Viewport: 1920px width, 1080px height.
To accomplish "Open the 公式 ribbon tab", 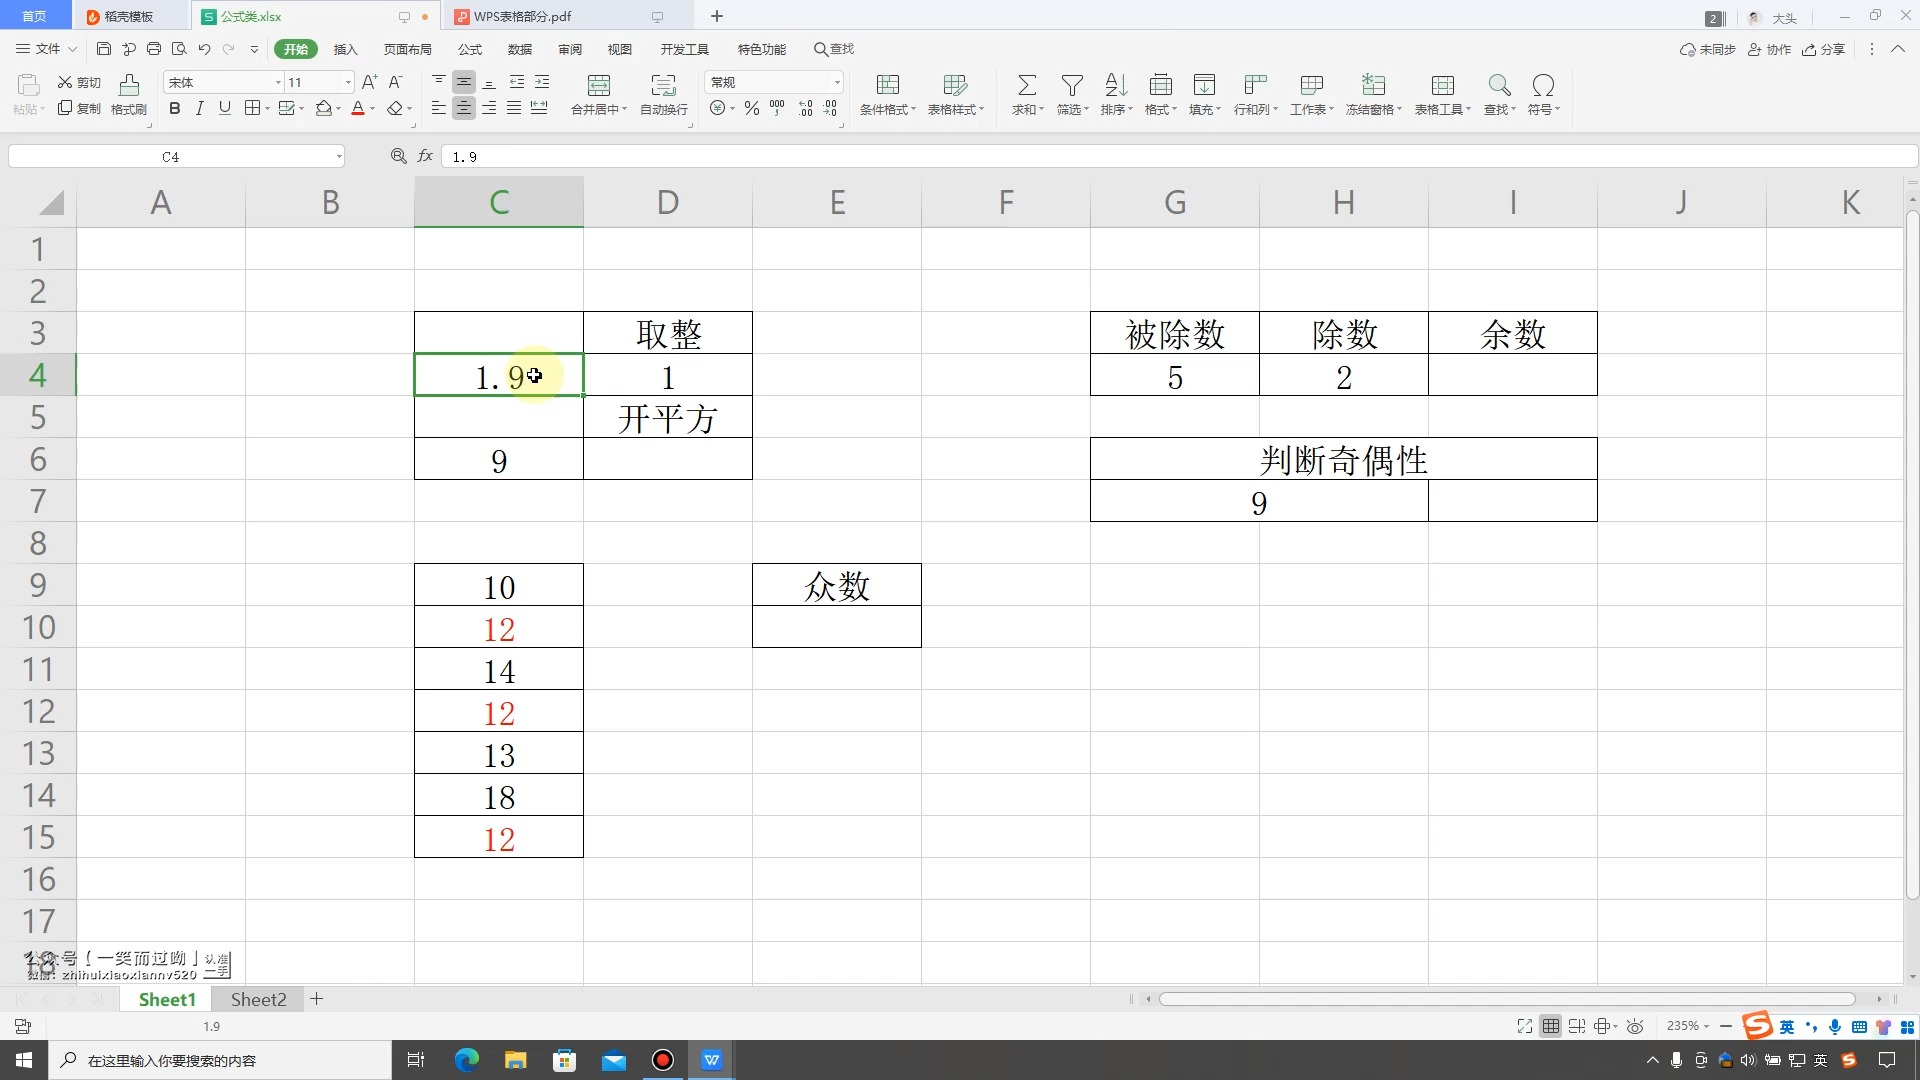I will (x=470, y=49).
